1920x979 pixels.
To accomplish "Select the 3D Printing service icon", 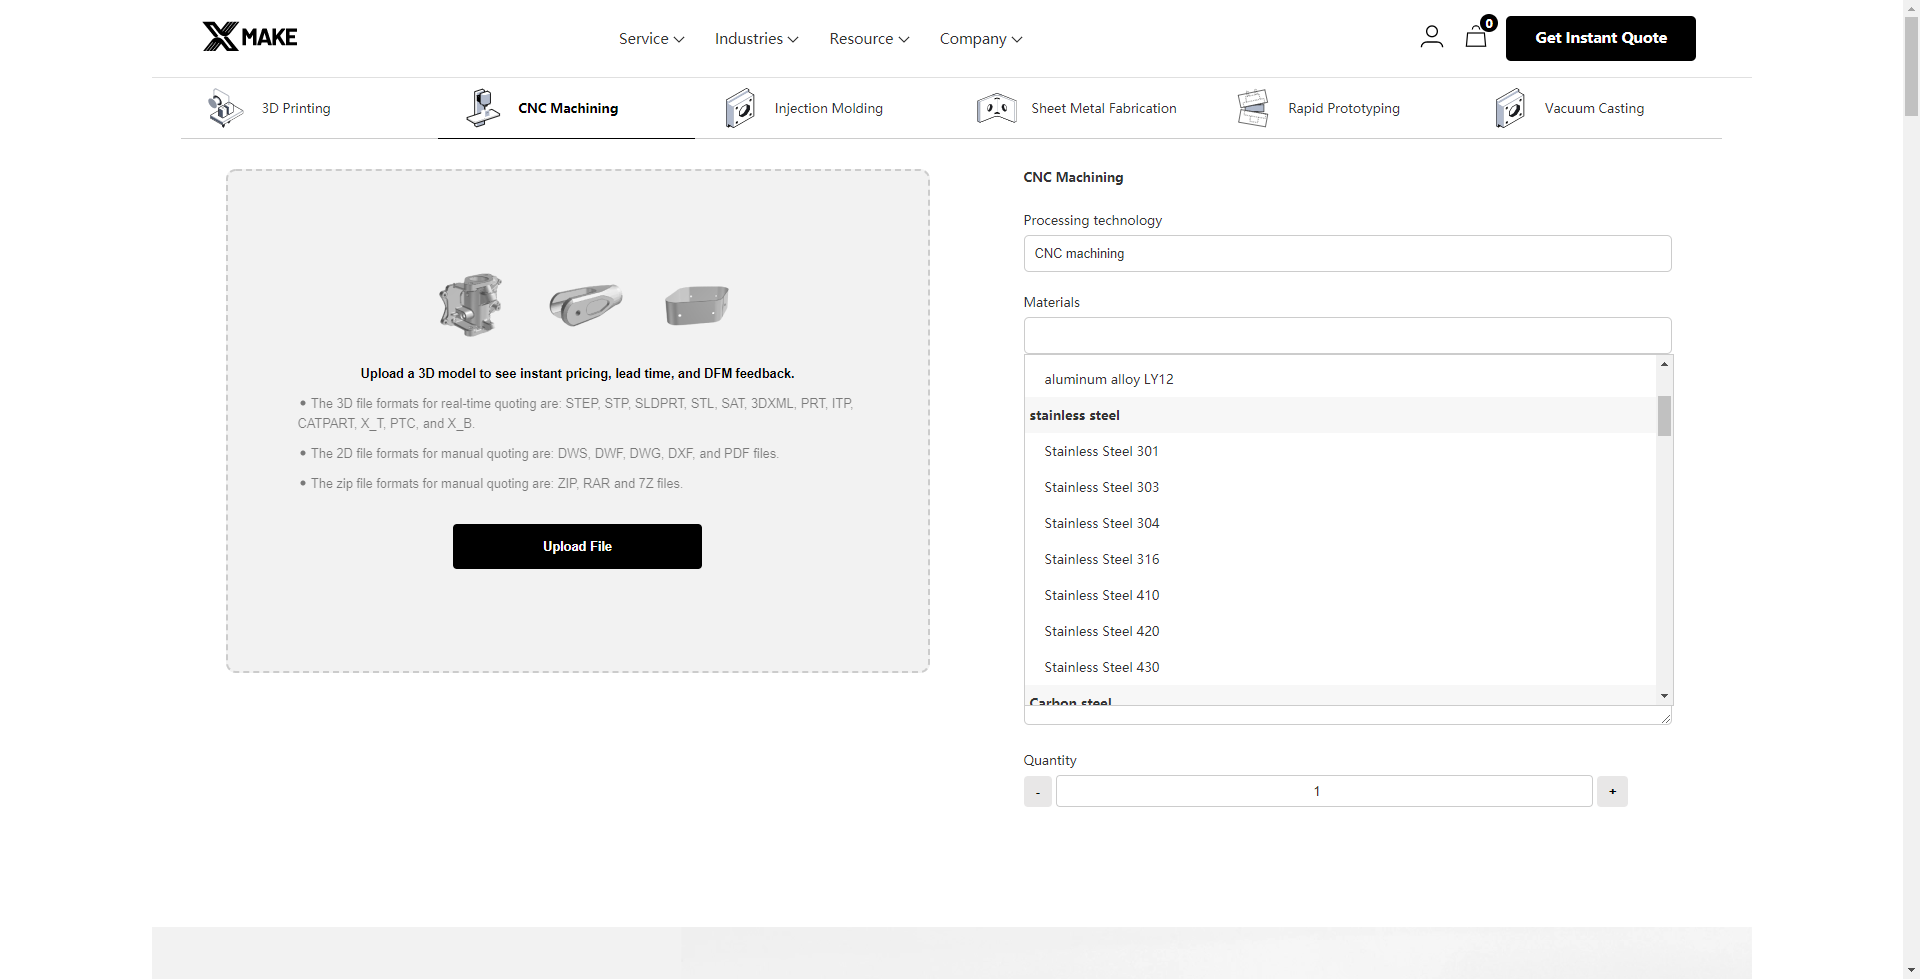I will point(225,108).
